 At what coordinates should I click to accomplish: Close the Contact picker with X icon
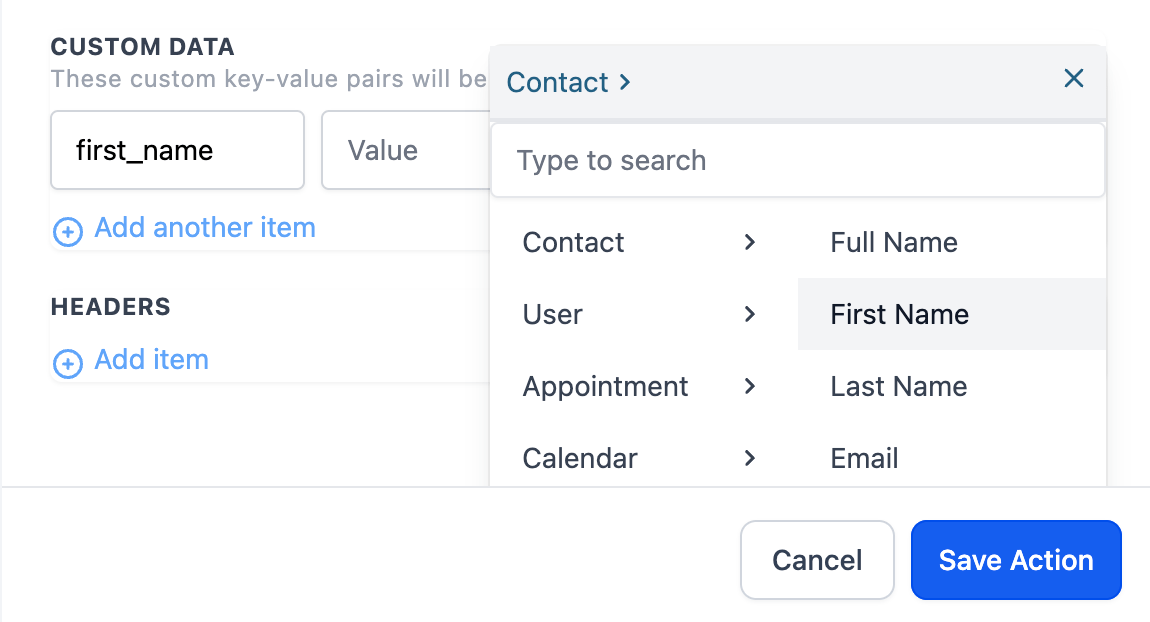(x=1074, y=79)
